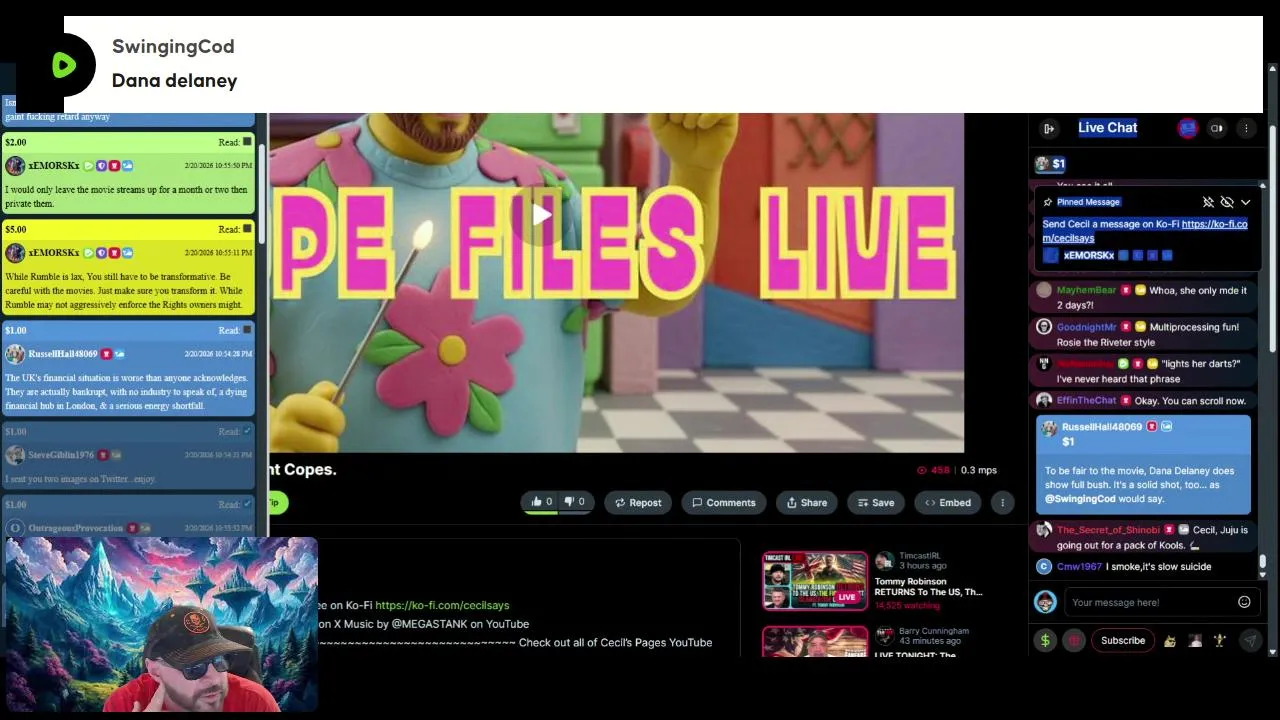Collapse the Pinned Message chevron
The image size is (1280, 720).
pos(1246,202)
